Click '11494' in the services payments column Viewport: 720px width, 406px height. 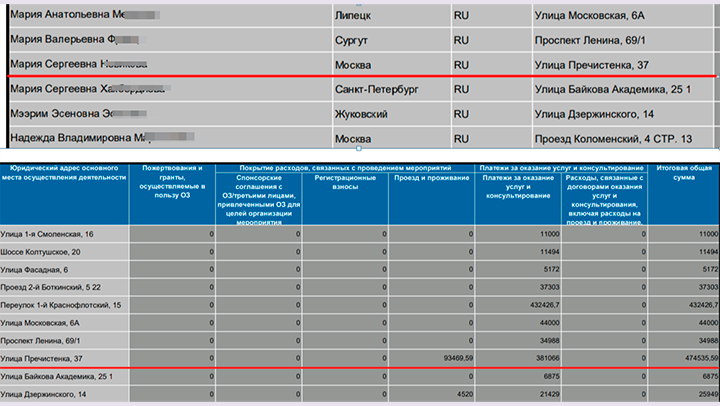click(x=550, y=252)
